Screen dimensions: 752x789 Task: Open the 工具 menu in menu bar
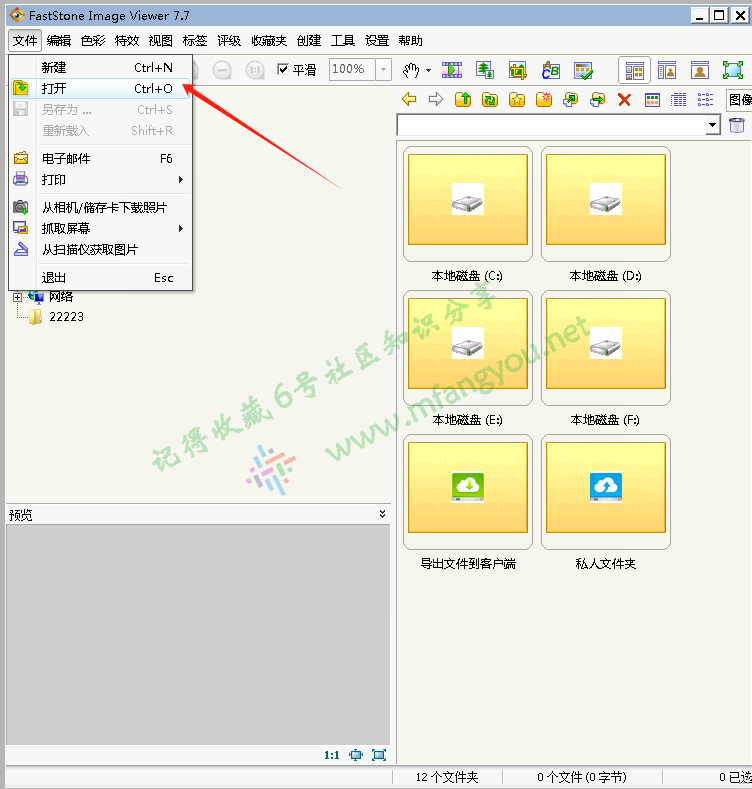pyautogui.click(x=343, y=41)
